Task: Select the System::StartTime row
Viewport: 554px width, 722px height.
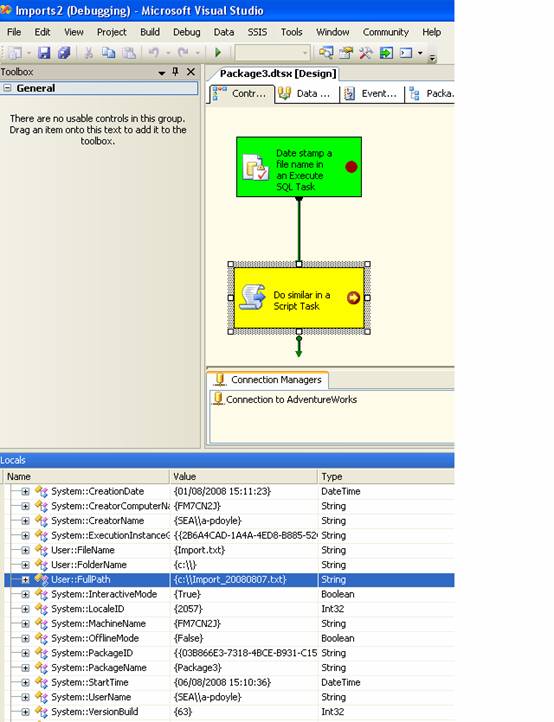Action: tap(229, 682)
